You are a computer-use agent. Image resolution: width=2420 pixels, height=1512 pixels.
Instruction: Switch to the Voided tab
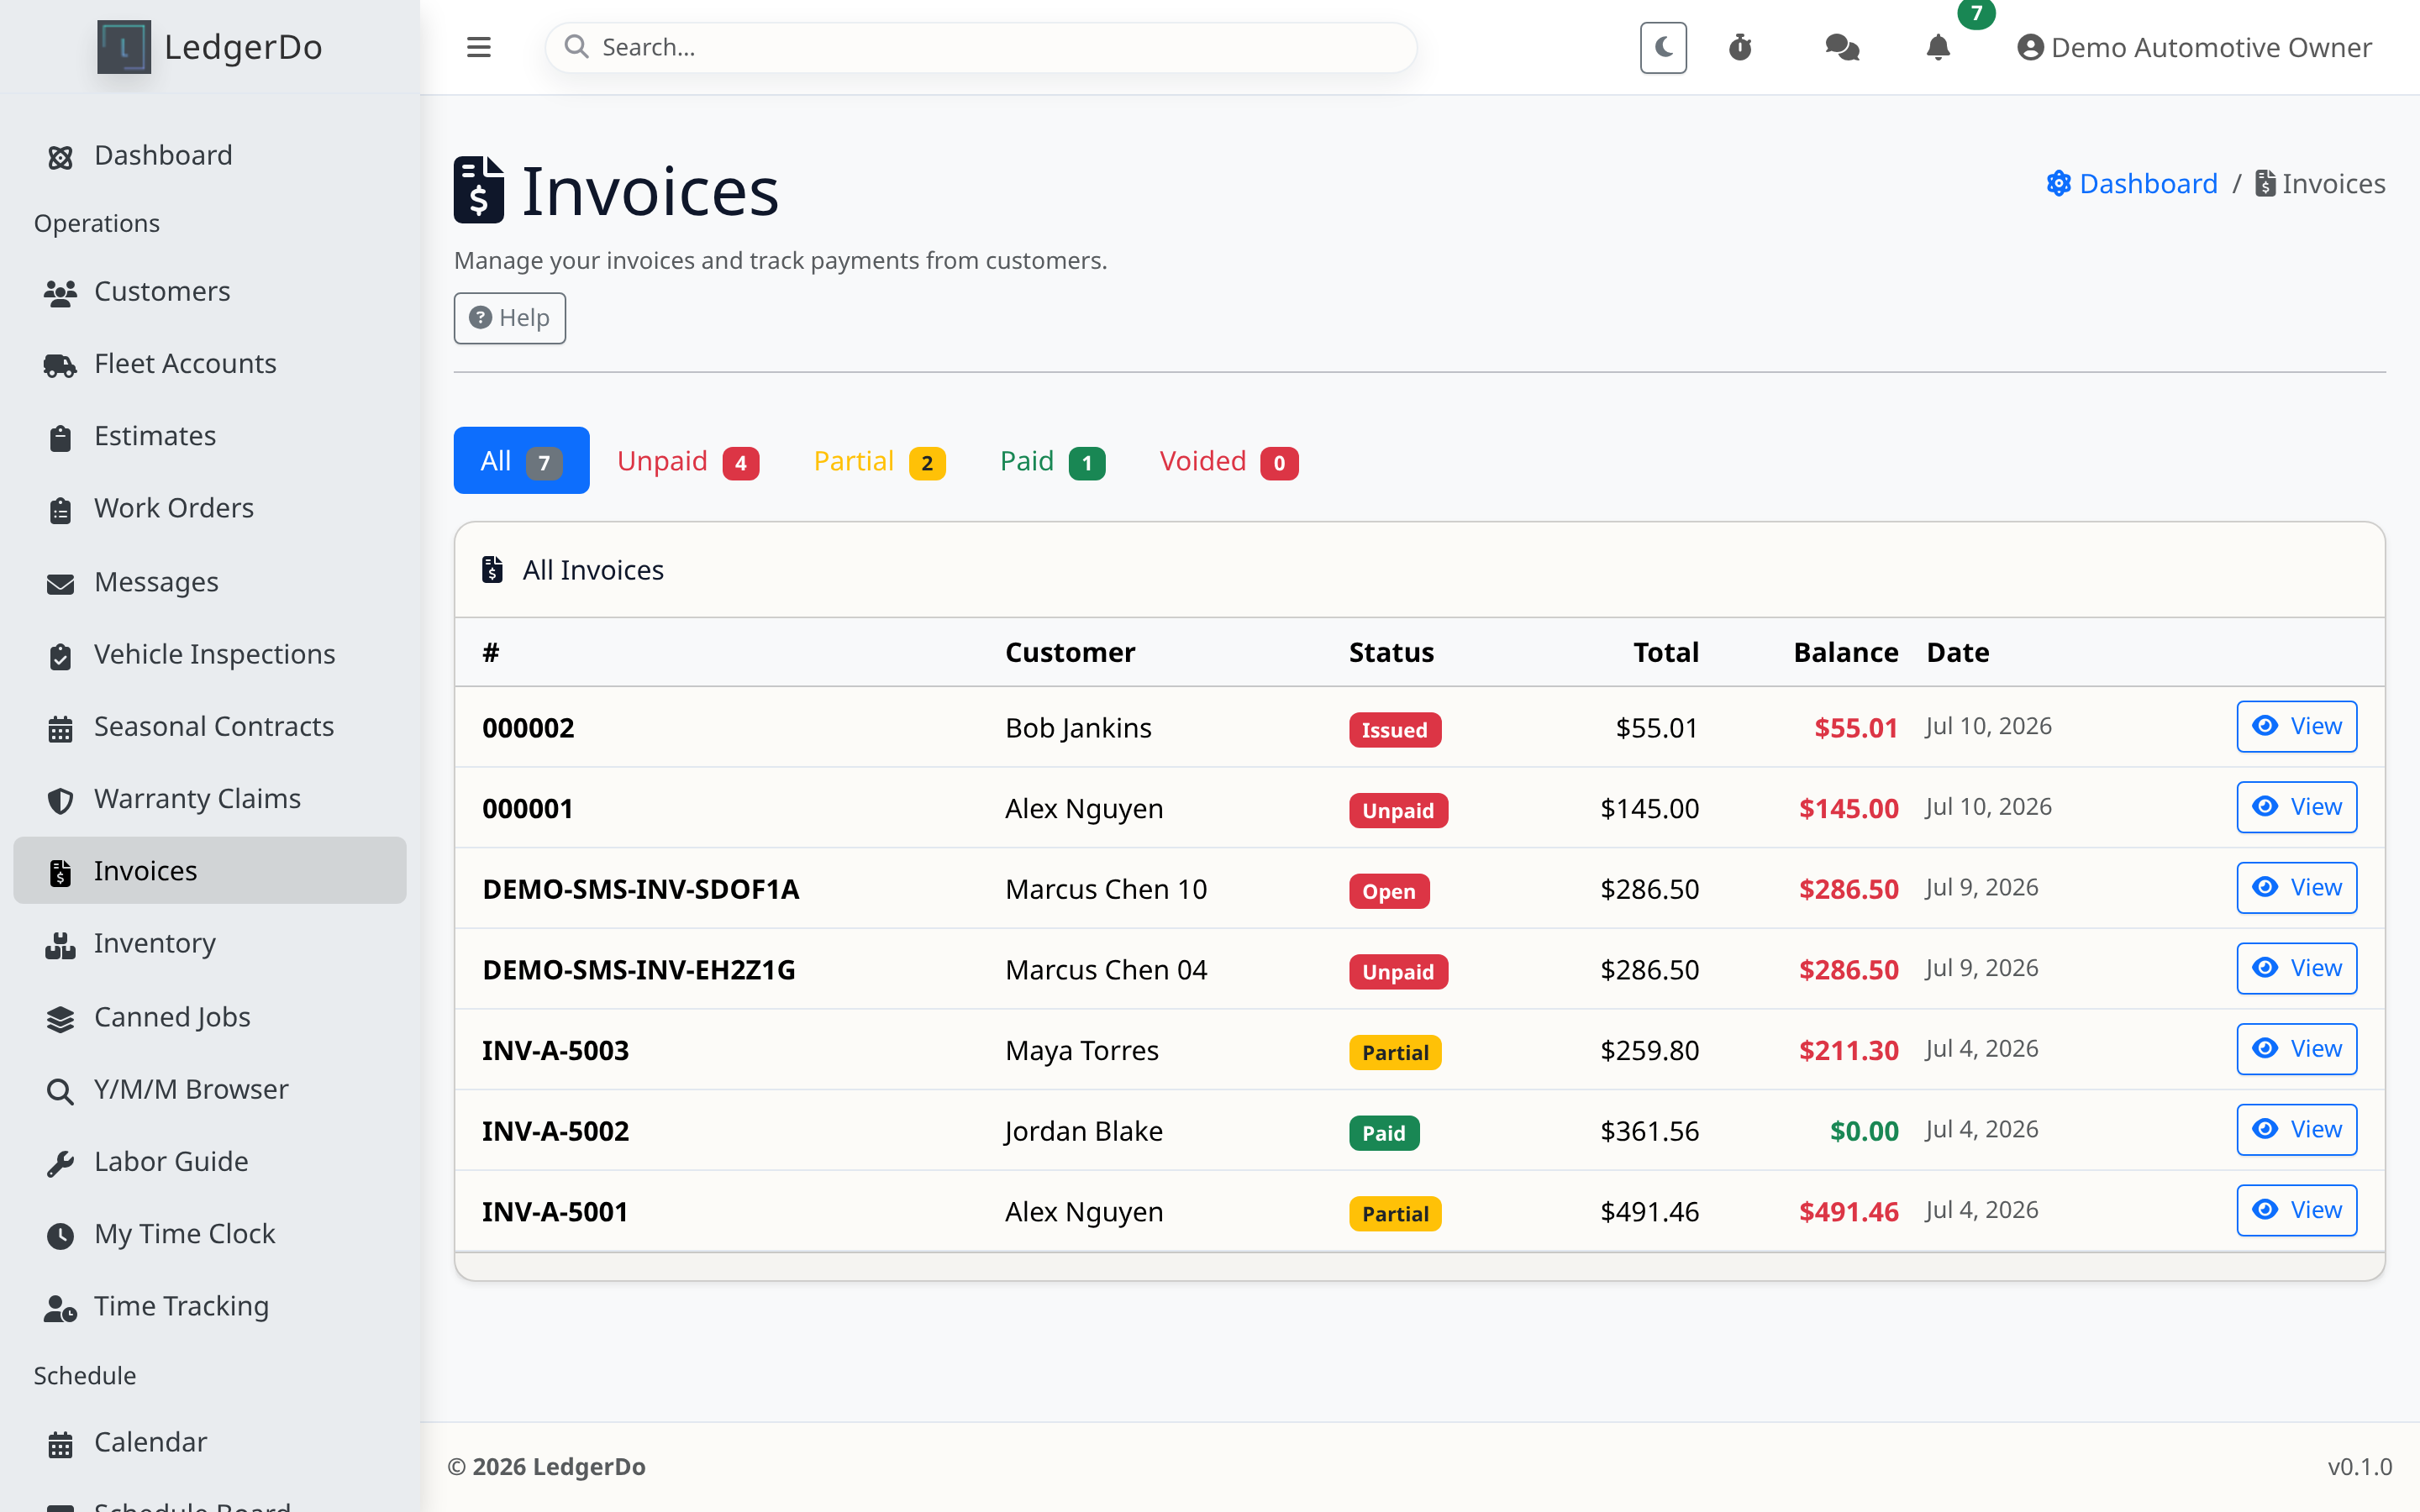click(1229, 461)
